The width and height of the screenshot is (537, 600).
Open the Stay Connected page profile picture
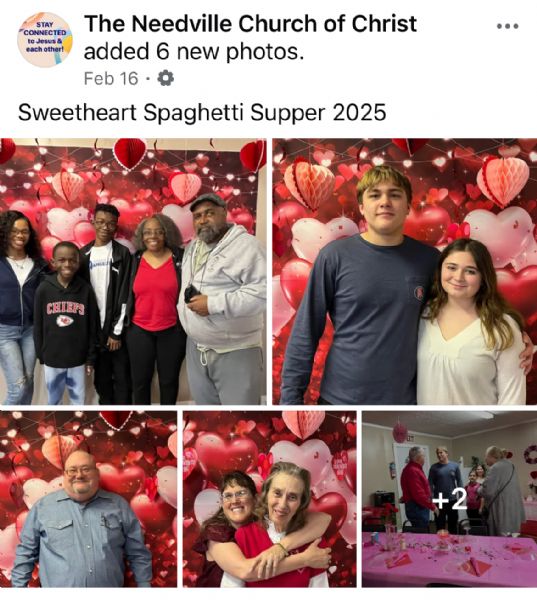45,40
